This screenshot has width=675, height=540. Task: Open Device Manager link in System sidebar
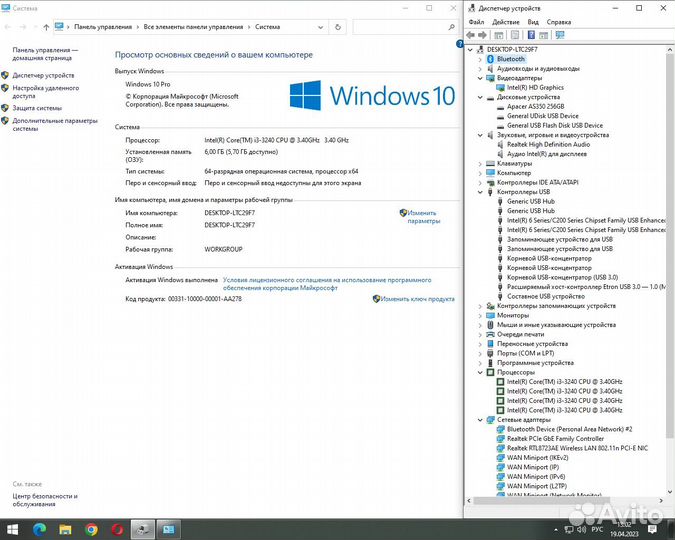(43, 75)
